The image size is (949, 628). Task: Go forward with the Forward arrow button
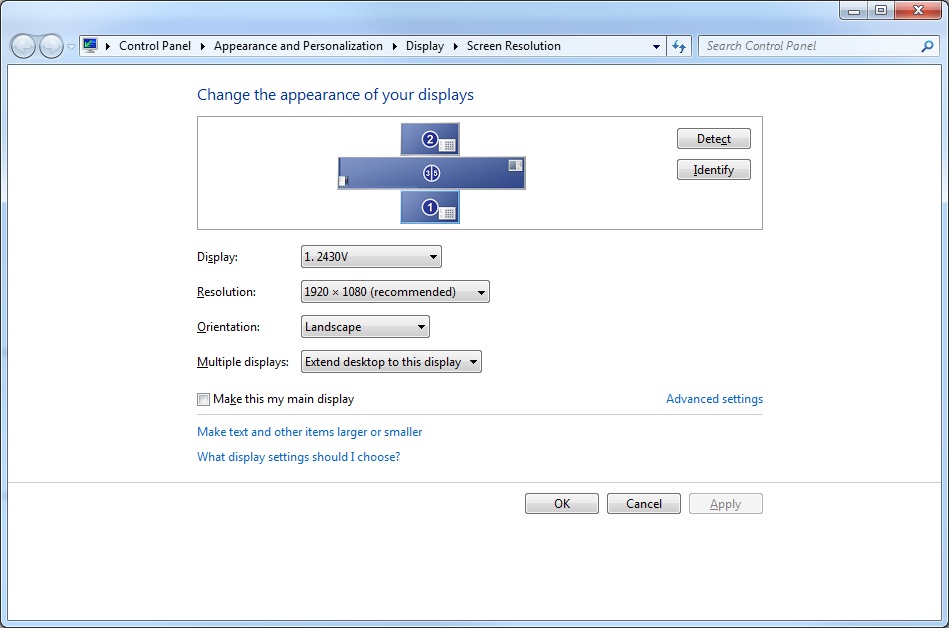51,46
